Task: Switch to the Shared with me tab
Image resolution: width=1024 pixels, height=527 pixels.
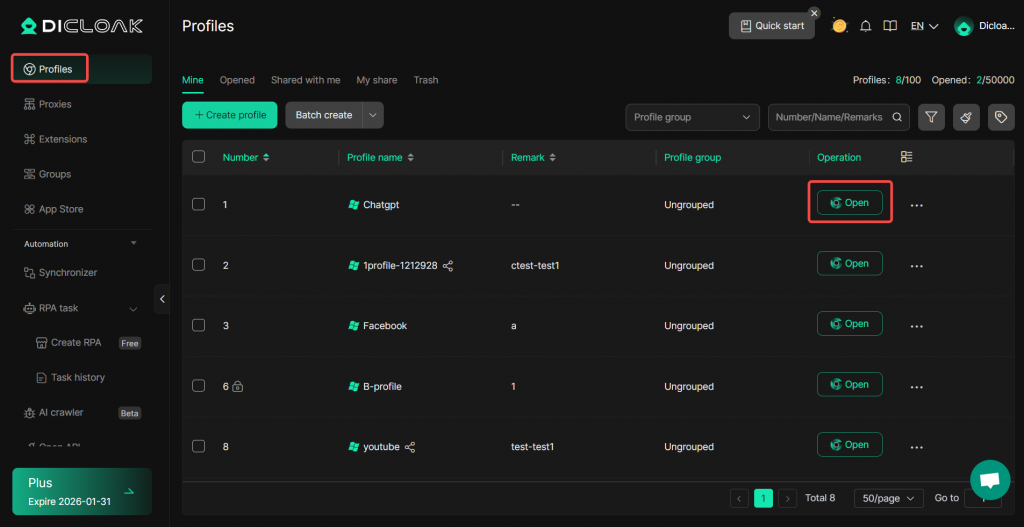Action: [305, 80]
